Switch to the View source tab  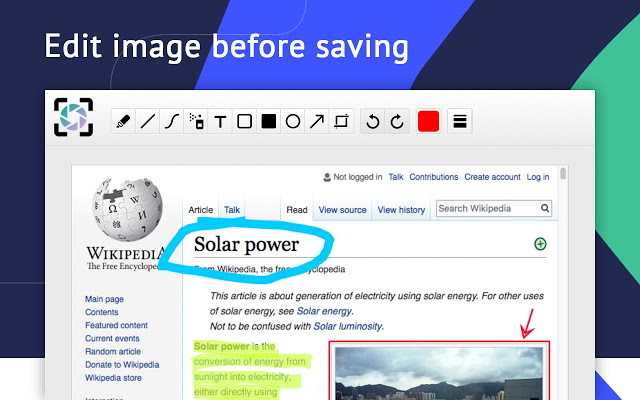coord(342,210)
